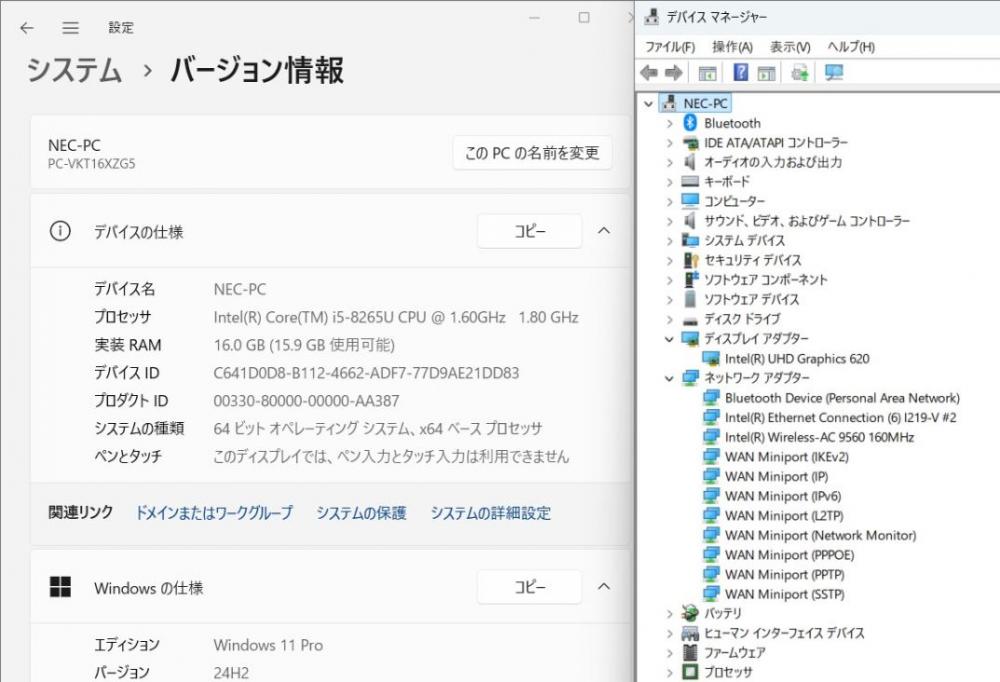The image size is (1000, 682).
Task: Click the Bluetooth icon in device tree
Action: [690, 122]
